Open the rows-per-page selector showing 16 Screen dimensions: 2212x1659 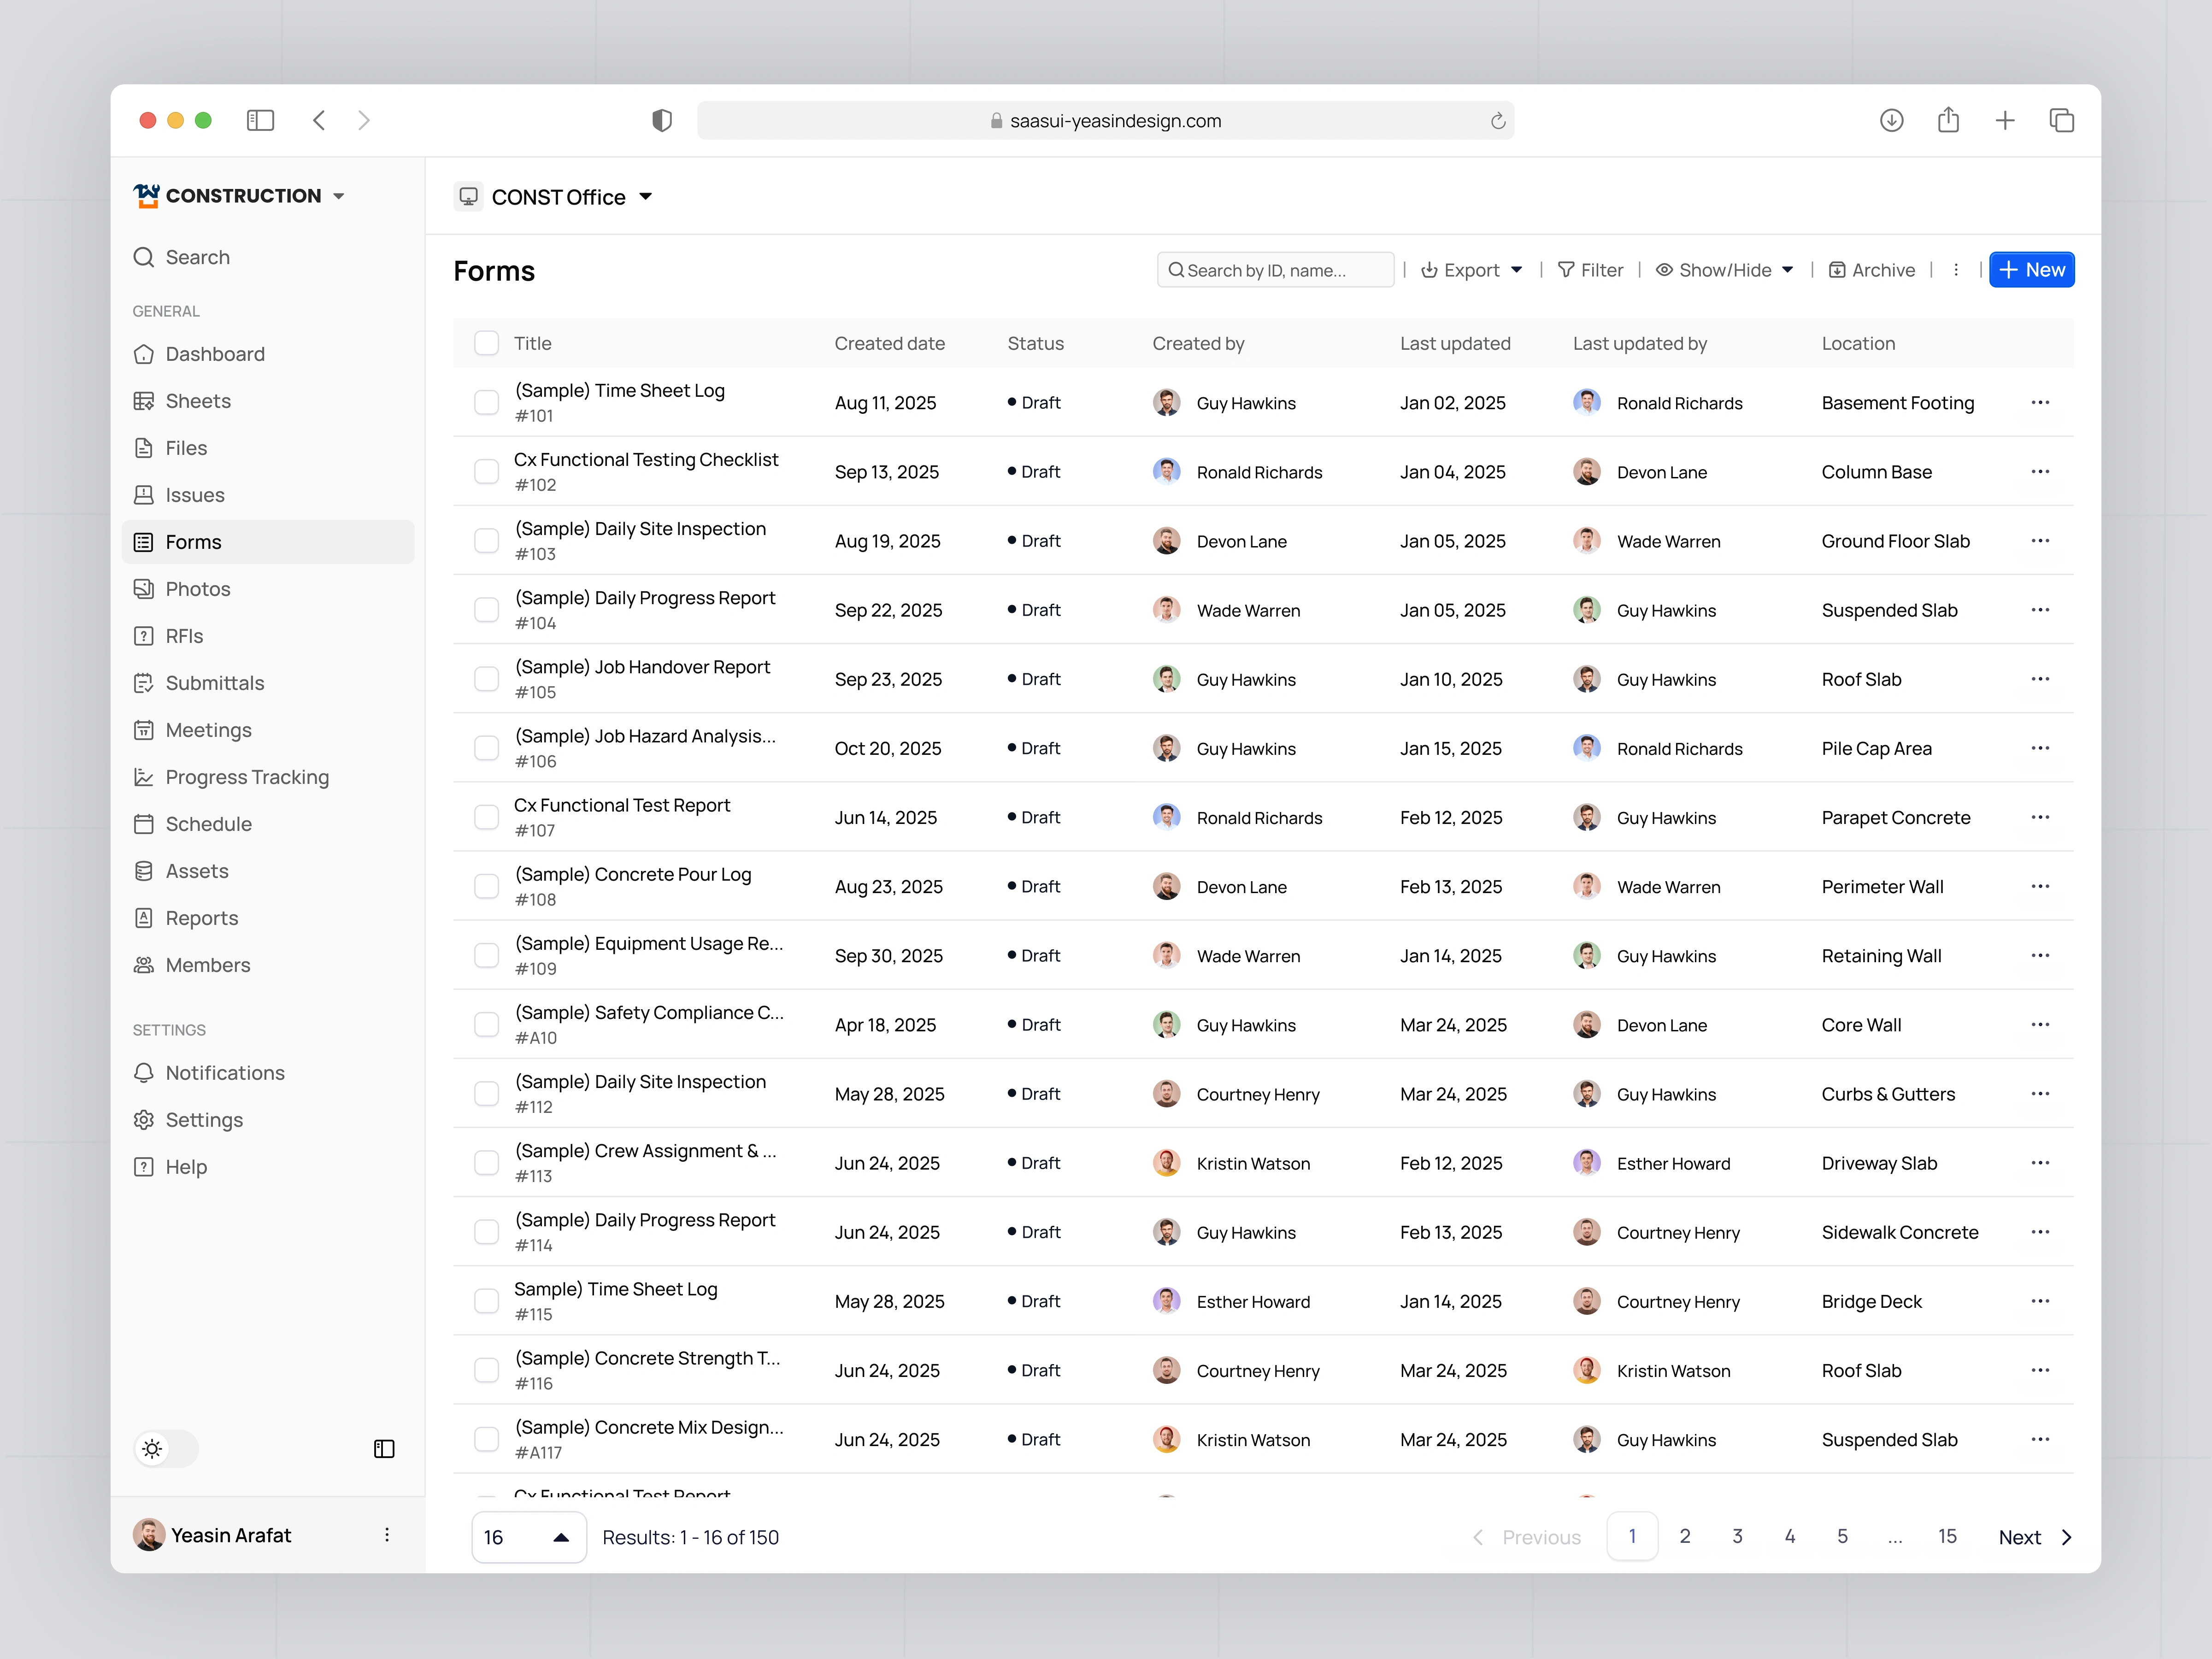tap(528, 1537)
